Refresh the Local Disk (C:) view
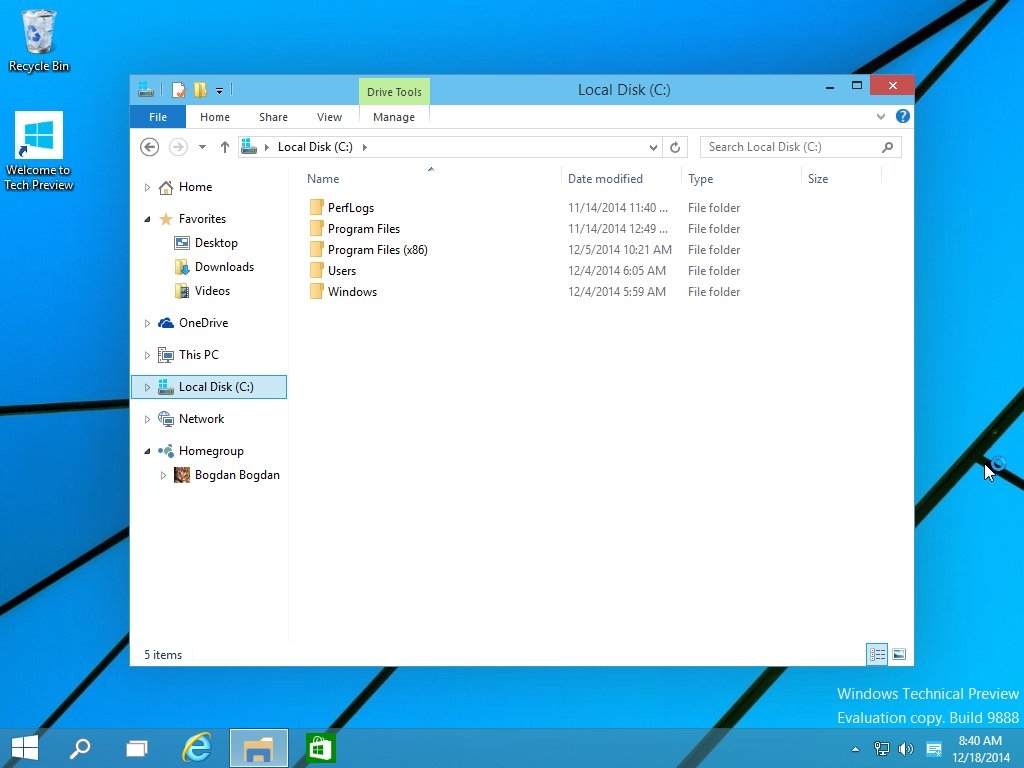Screen dimensions: 1024x768 pyautogui.click(x=675, y=147)
